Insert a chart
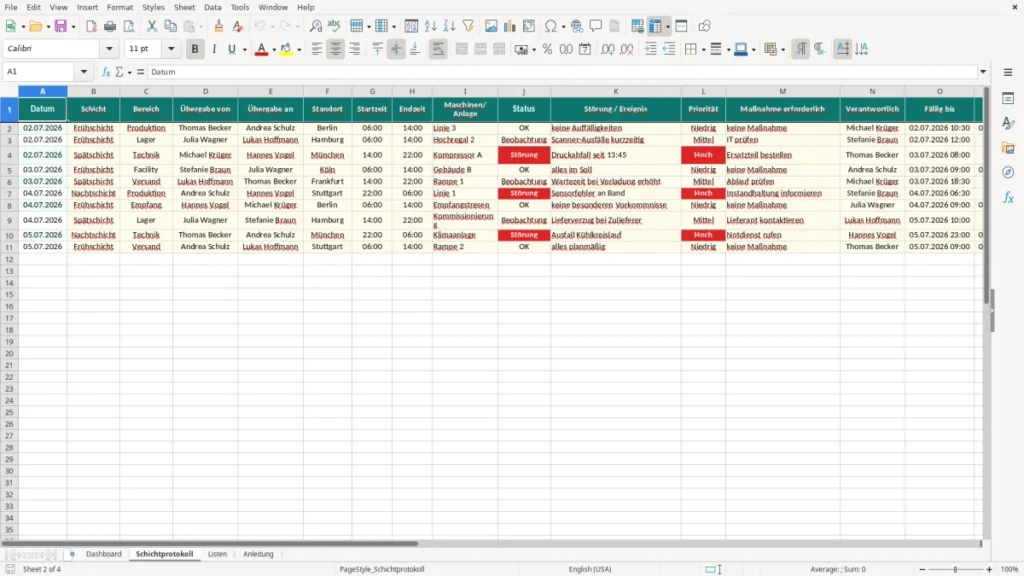Viewport: 1024px width, 576px height. coord(510,26)
